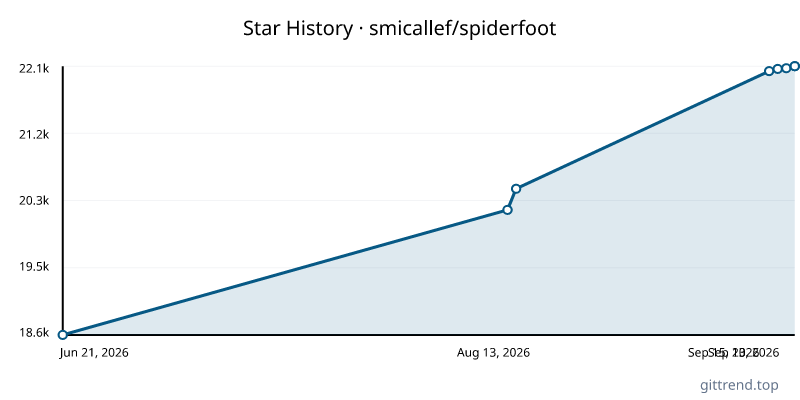Click the chart title "Star History · smicallef/spiderfoot"
The image size is (800, 400).
[x=399, y=29]
